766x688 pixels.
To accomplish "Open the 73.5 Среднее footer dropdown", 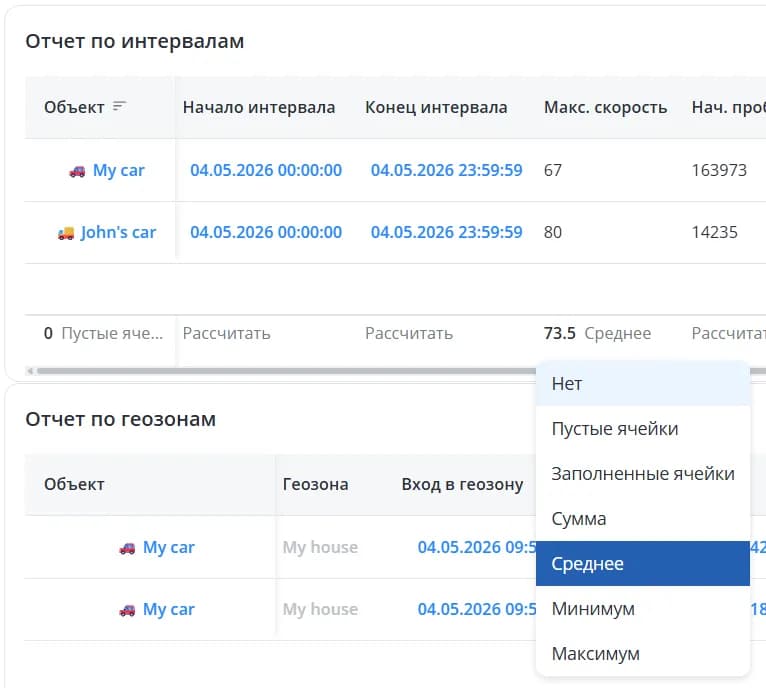I will pyautogui.click(x=597, y=333).
